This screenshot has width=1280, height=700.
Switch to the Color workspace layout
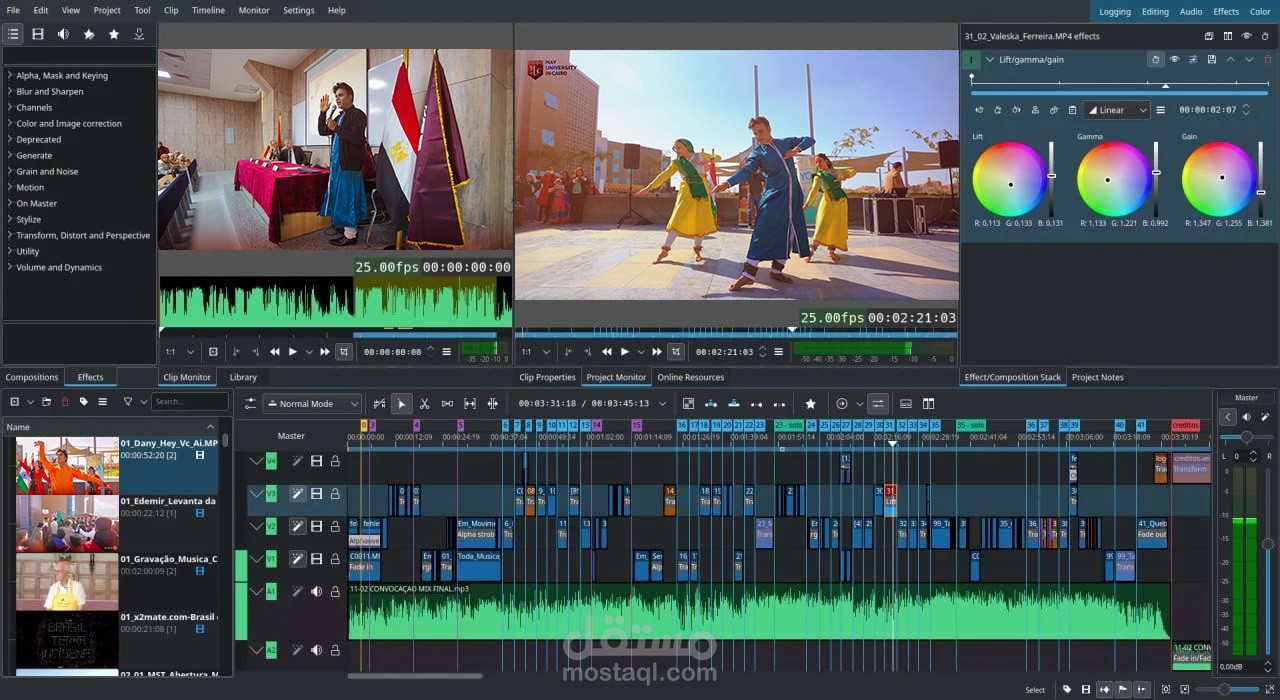click(1259, 12)
